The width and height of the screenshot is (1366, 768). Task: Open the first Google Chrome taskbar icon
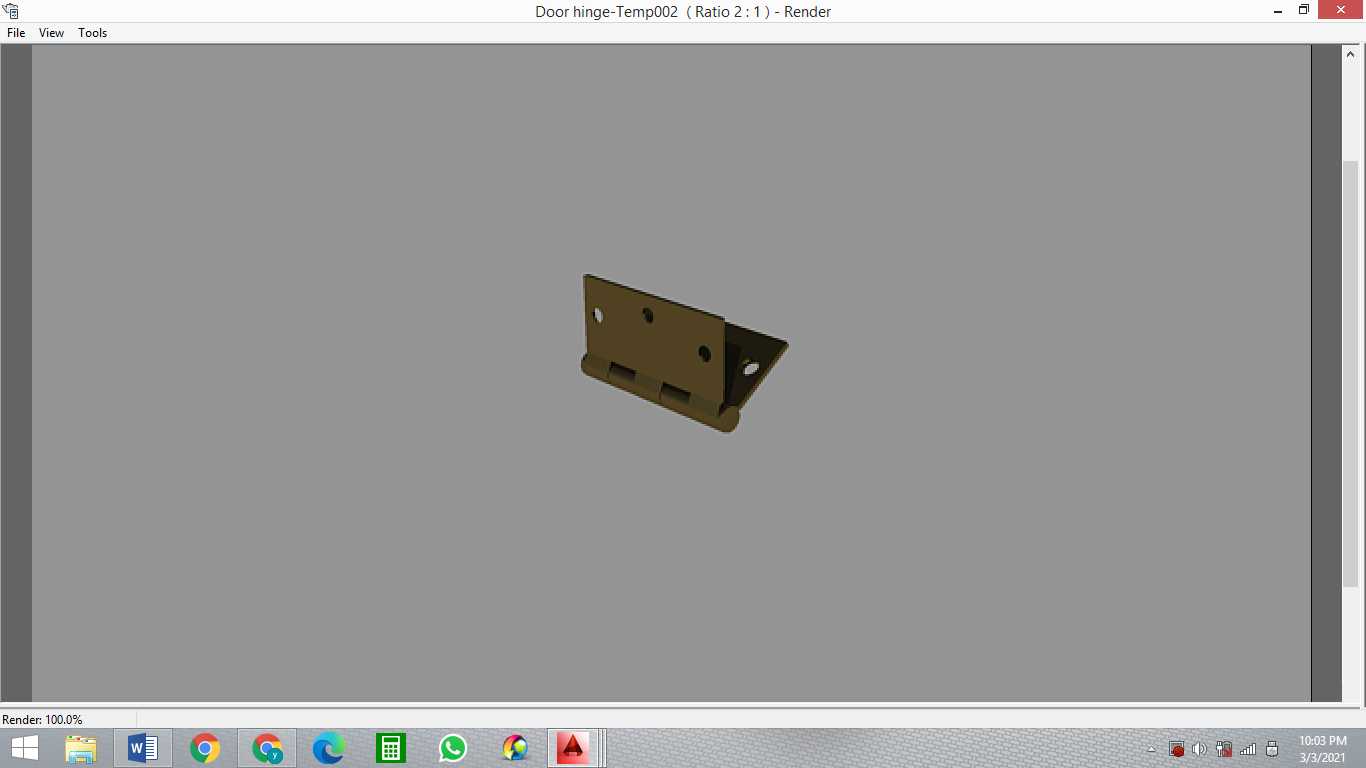click(x=205, y=748)
